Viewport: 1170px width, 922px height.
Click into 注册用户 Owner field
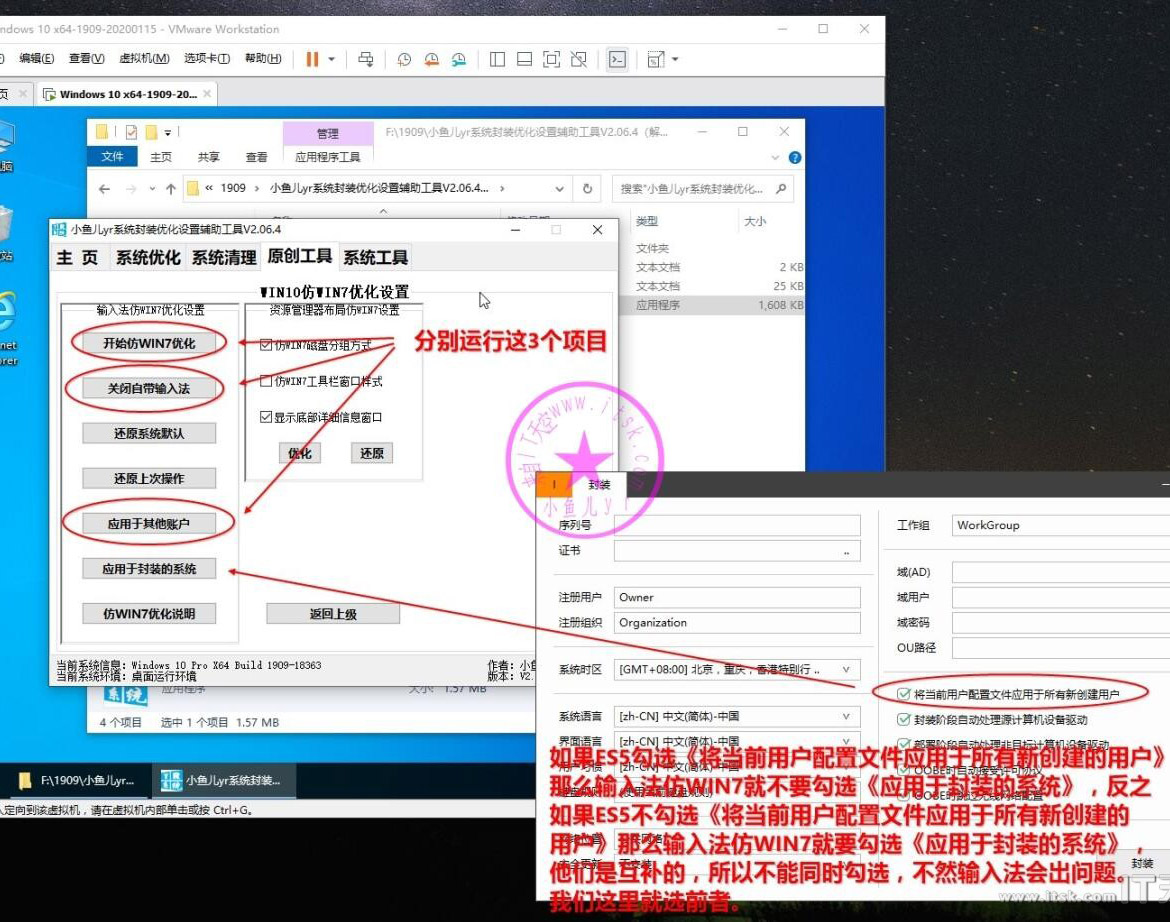(736, 598)
